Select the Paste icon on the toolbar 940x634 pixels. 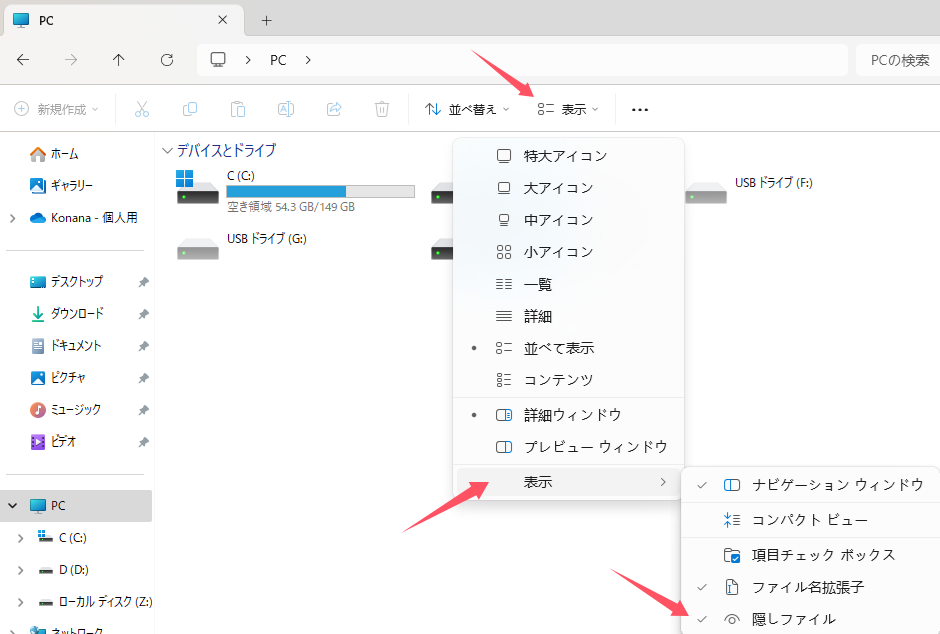[237, 108]
